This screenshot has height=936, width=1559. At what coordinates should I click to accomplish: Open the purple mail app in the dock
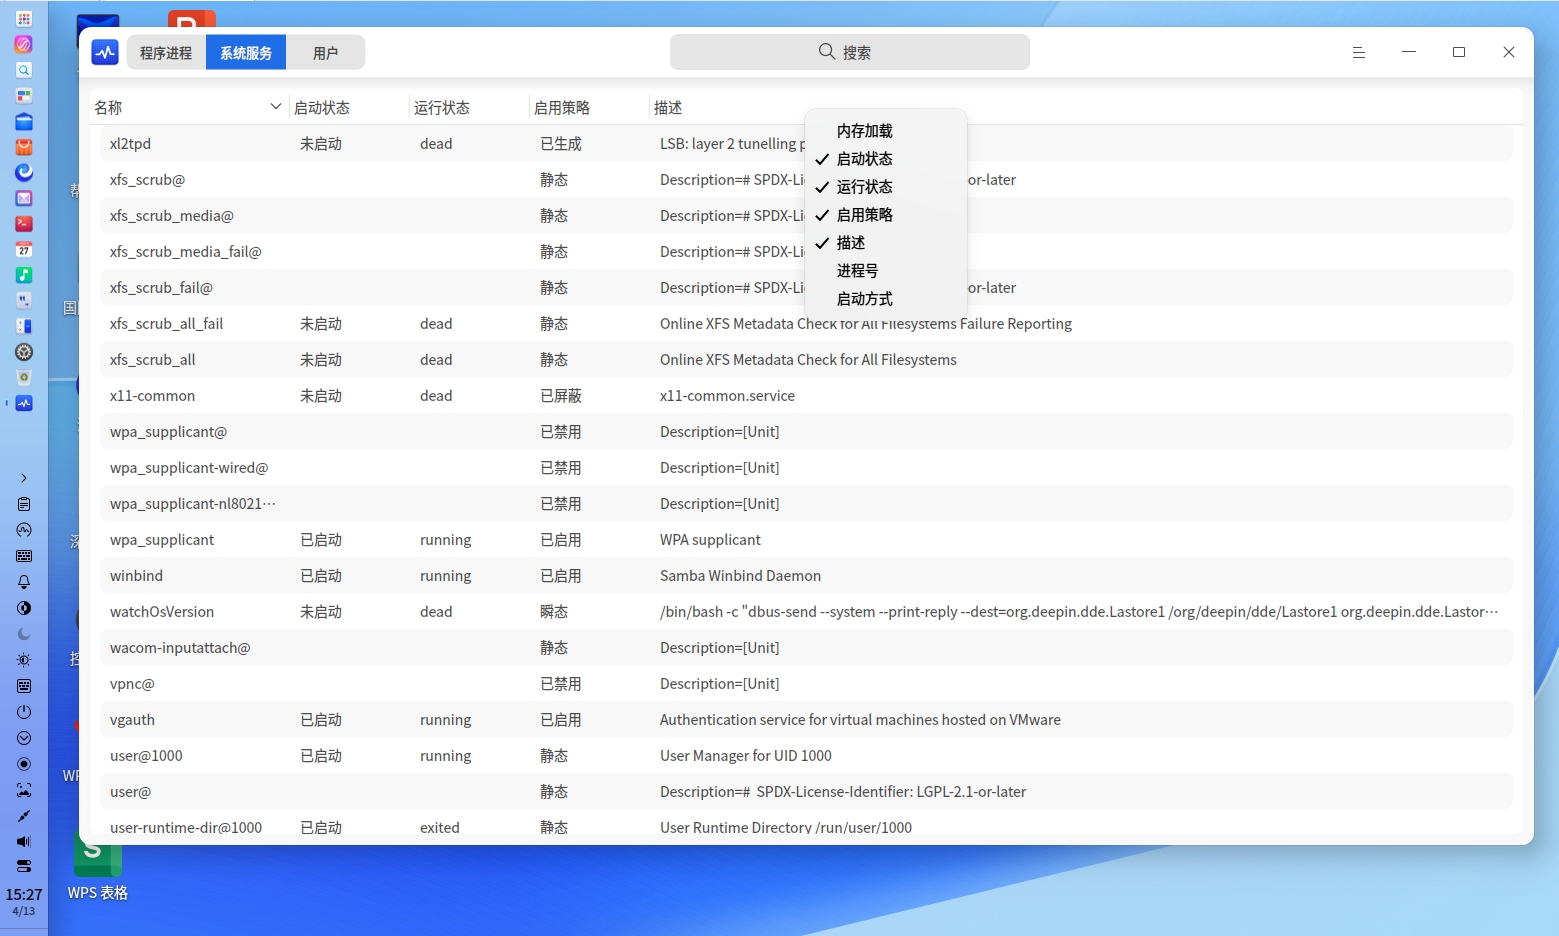click(x=24, y=198)
